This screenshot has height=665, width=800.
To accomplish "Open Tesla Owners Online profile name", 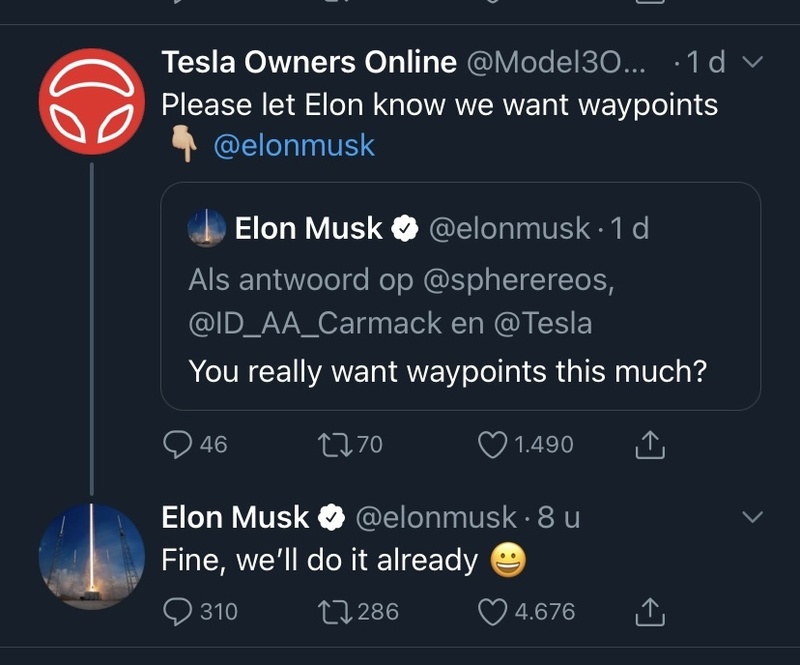I will [309, 62].
